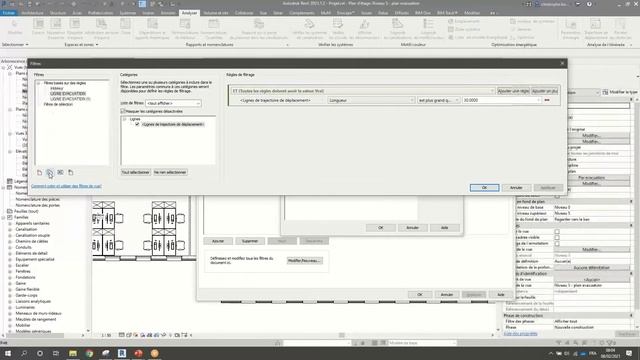Click the New filter icon in Filtres dialog
Viewport: 640px width, 360px height.
click(x=40, y=173)
